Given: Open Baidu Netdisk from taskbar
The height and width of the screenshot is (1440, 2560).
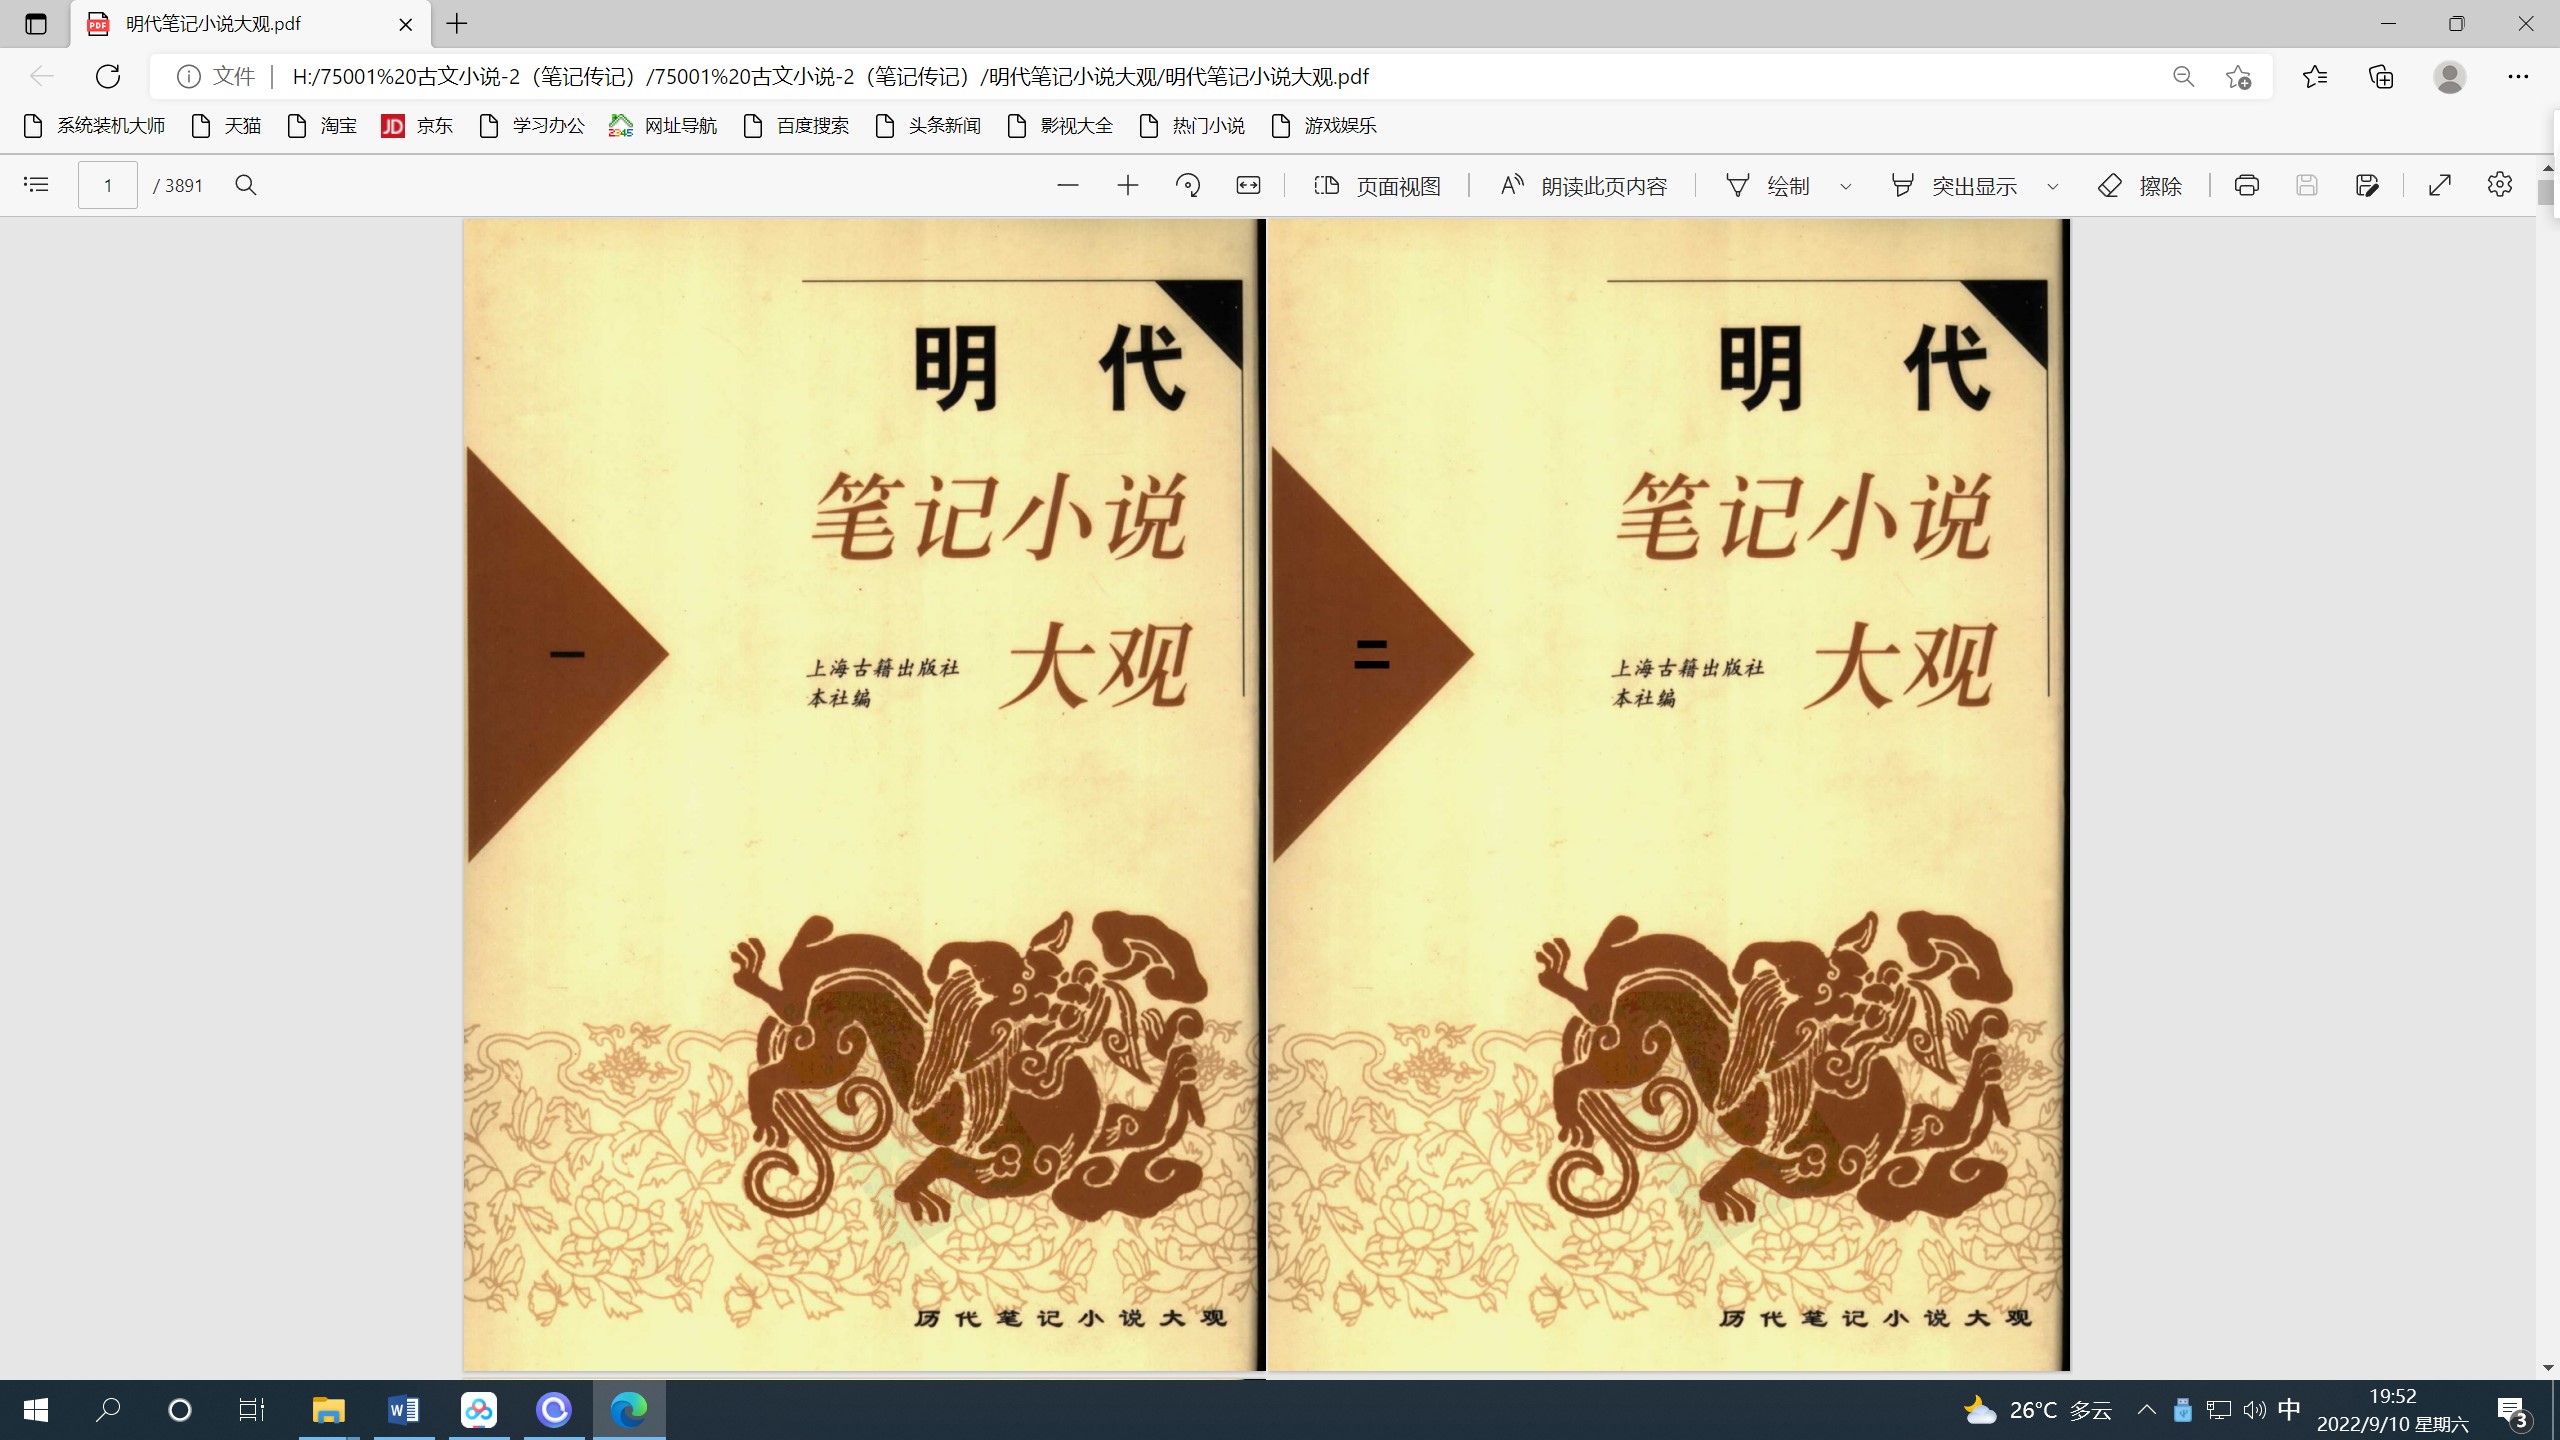Looking at the screenshot, I should tap(479, 1410).
